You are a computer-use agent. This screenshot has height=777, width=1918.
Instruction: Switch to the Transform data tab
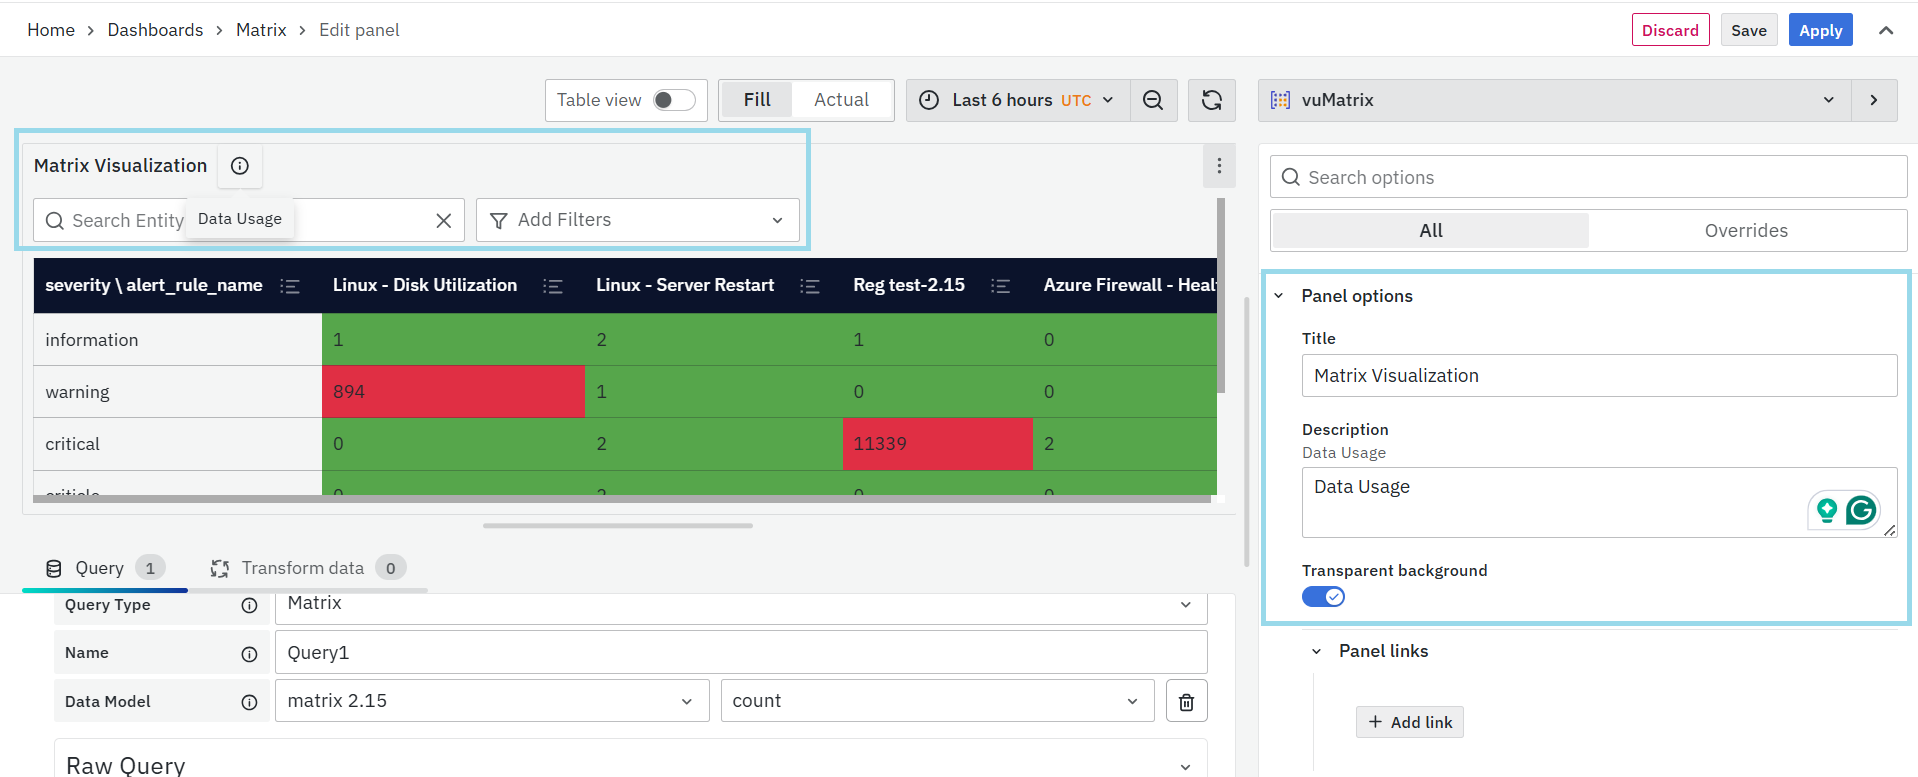[x=303, y=568]
